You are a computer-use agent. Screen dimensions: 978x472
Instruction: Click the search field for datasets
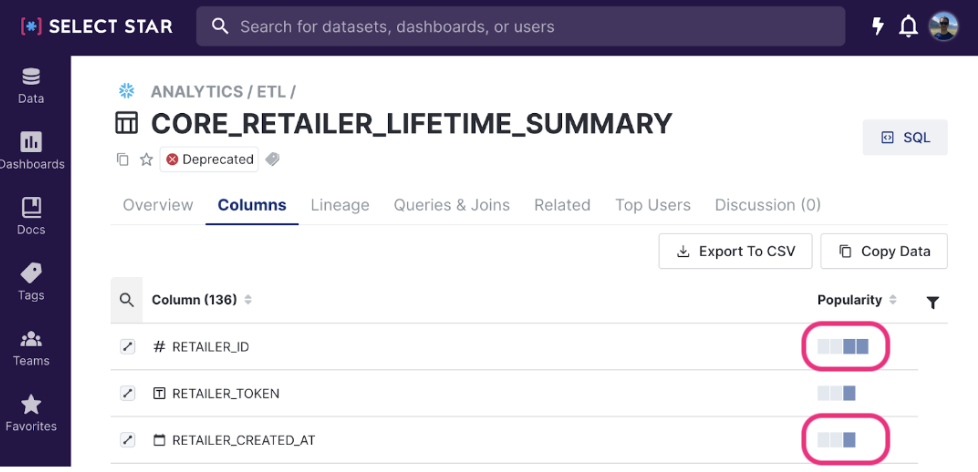click(520, 27)
